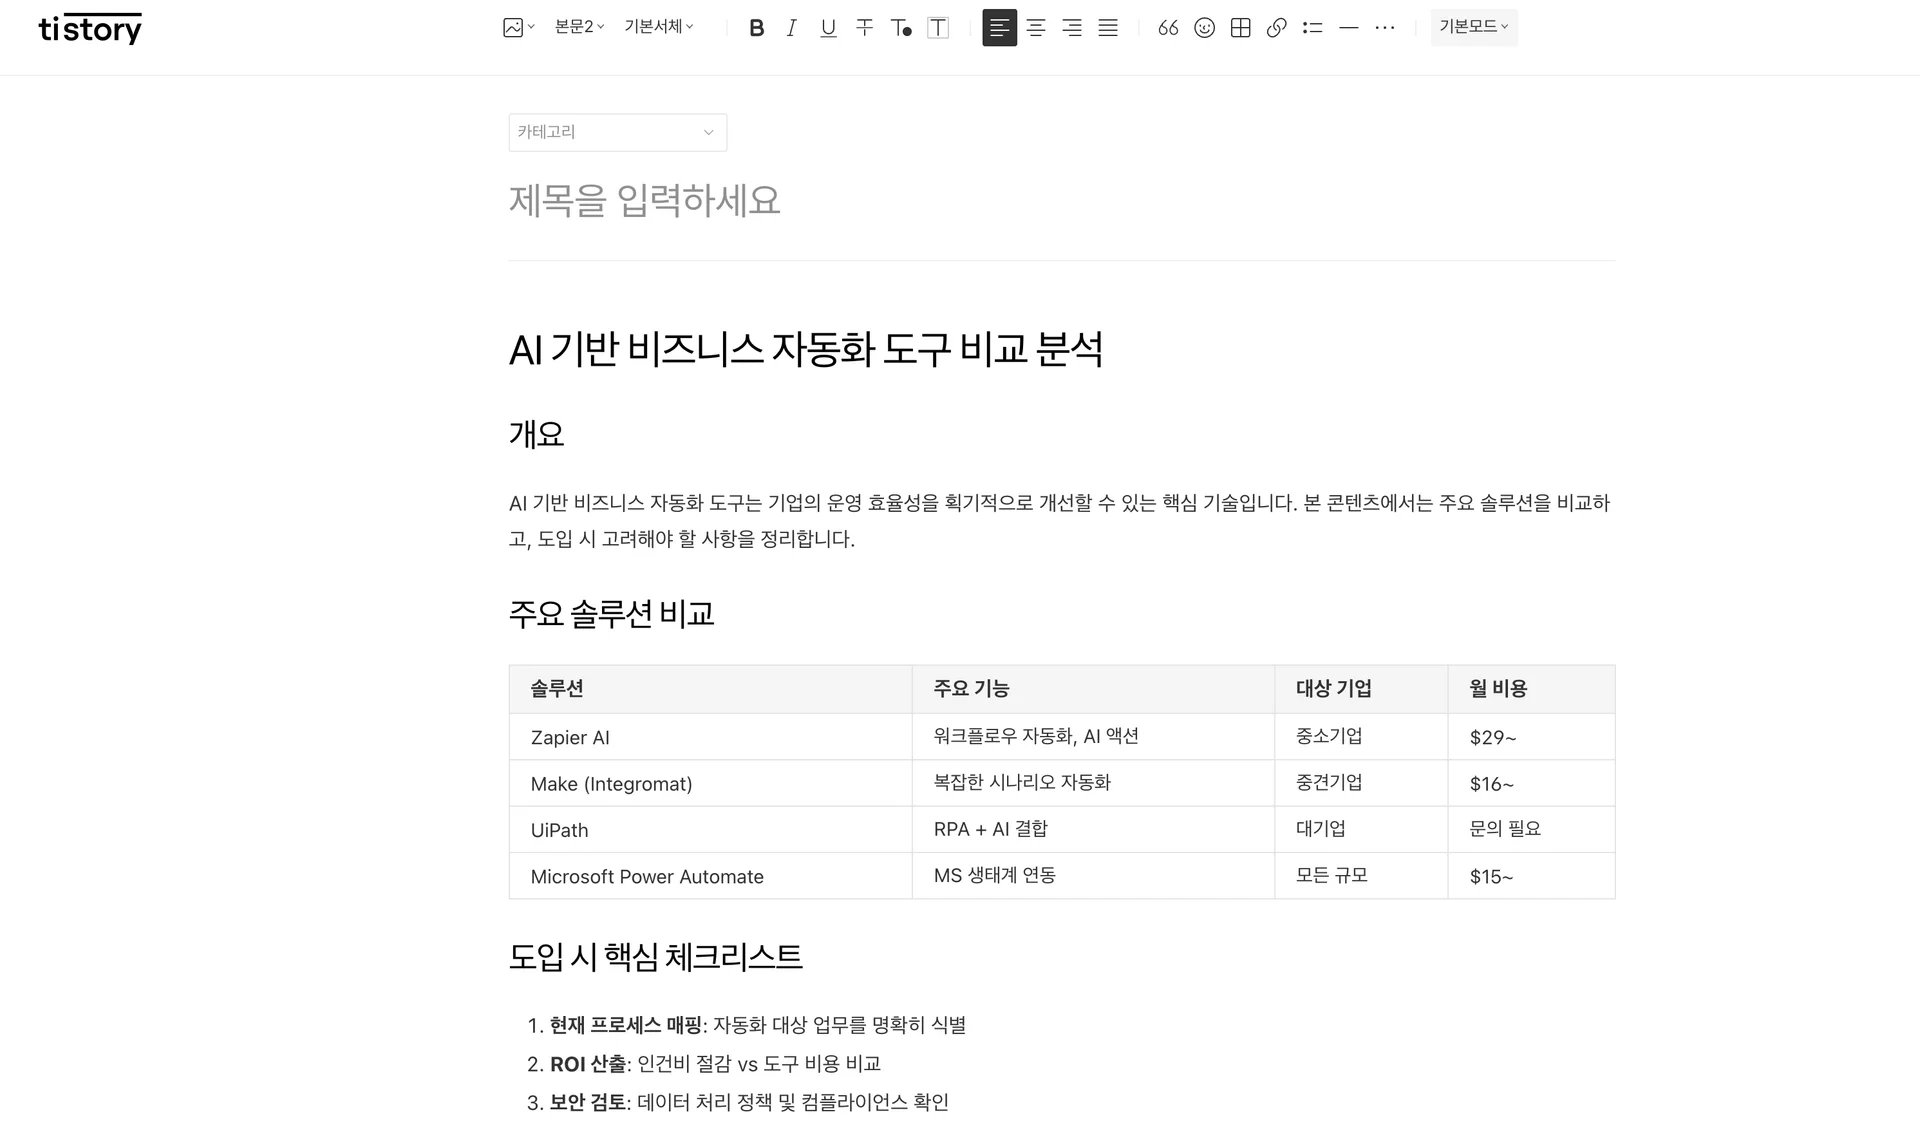Open the text color picker
This screenshot has width=1920, height=1128.
tap(901, 28)
